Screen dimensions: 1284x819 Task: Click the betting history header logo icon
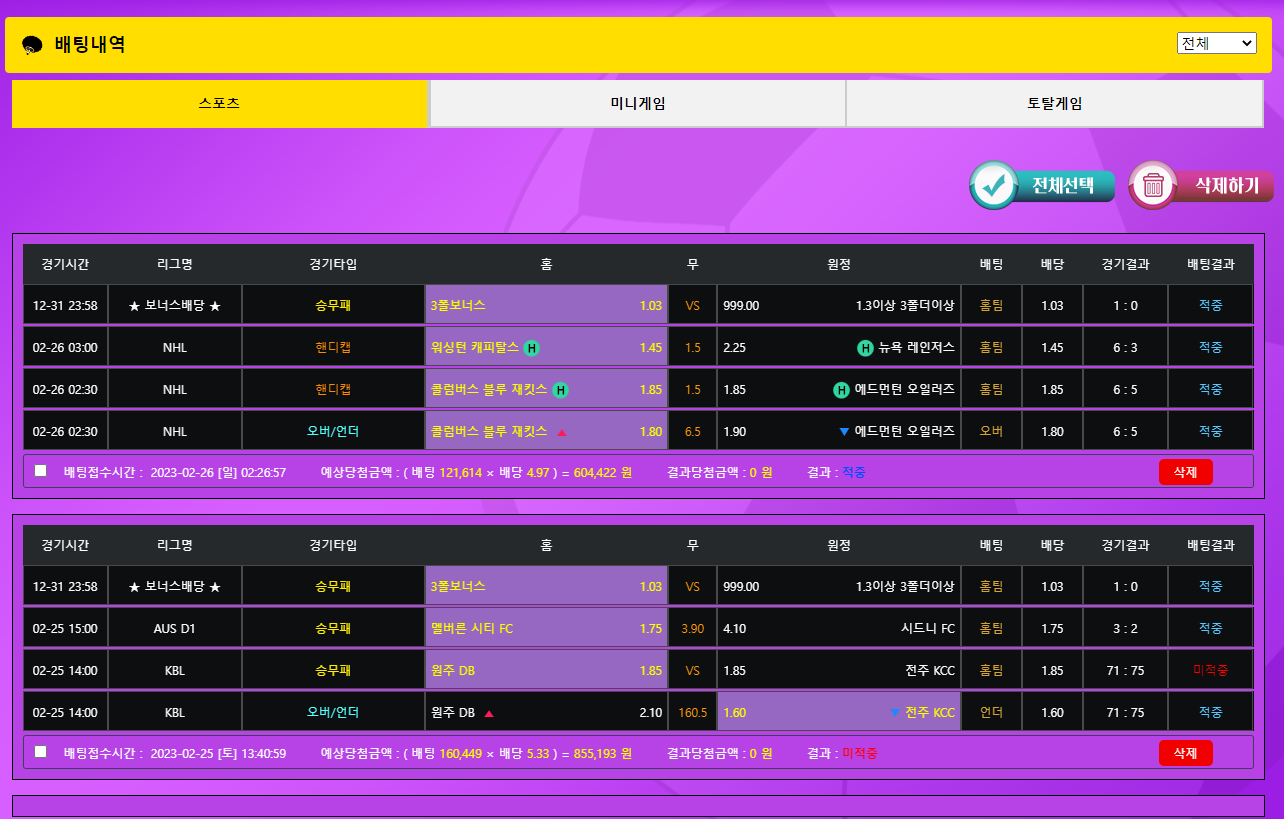[x=32, y=45]
